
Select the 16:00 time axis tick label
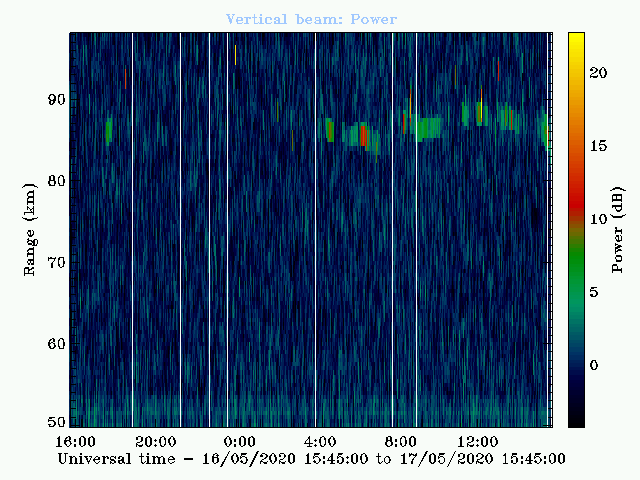tap(75, 441)
